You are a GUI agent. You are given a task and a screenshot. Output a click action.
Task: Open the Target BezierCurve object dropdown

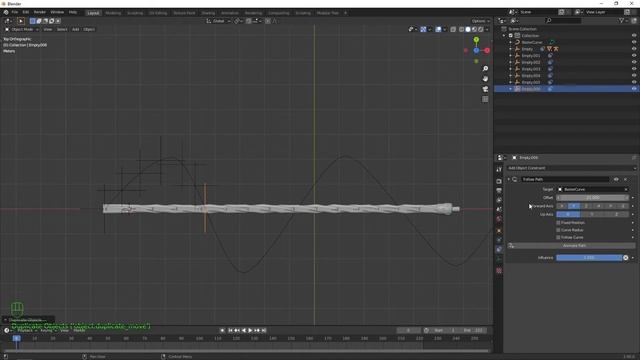point(593,189)
